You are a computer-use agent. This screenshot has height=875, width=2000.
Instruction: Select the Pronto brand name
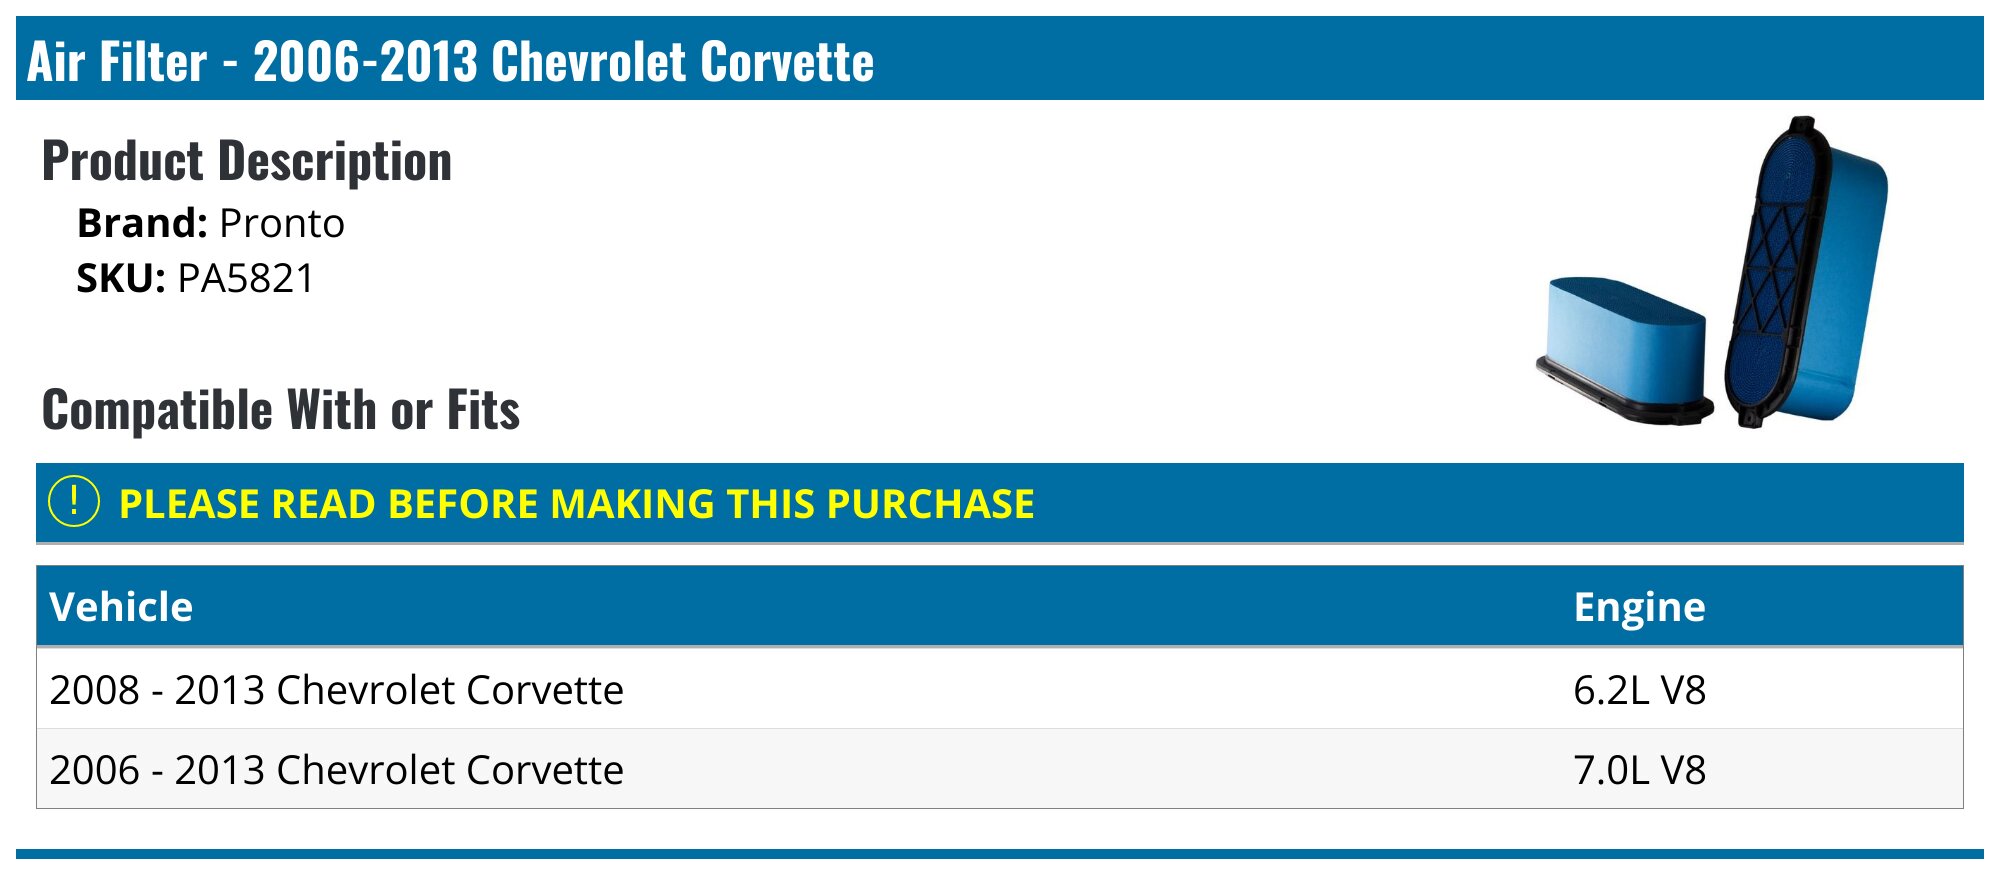tap(282, 223)
